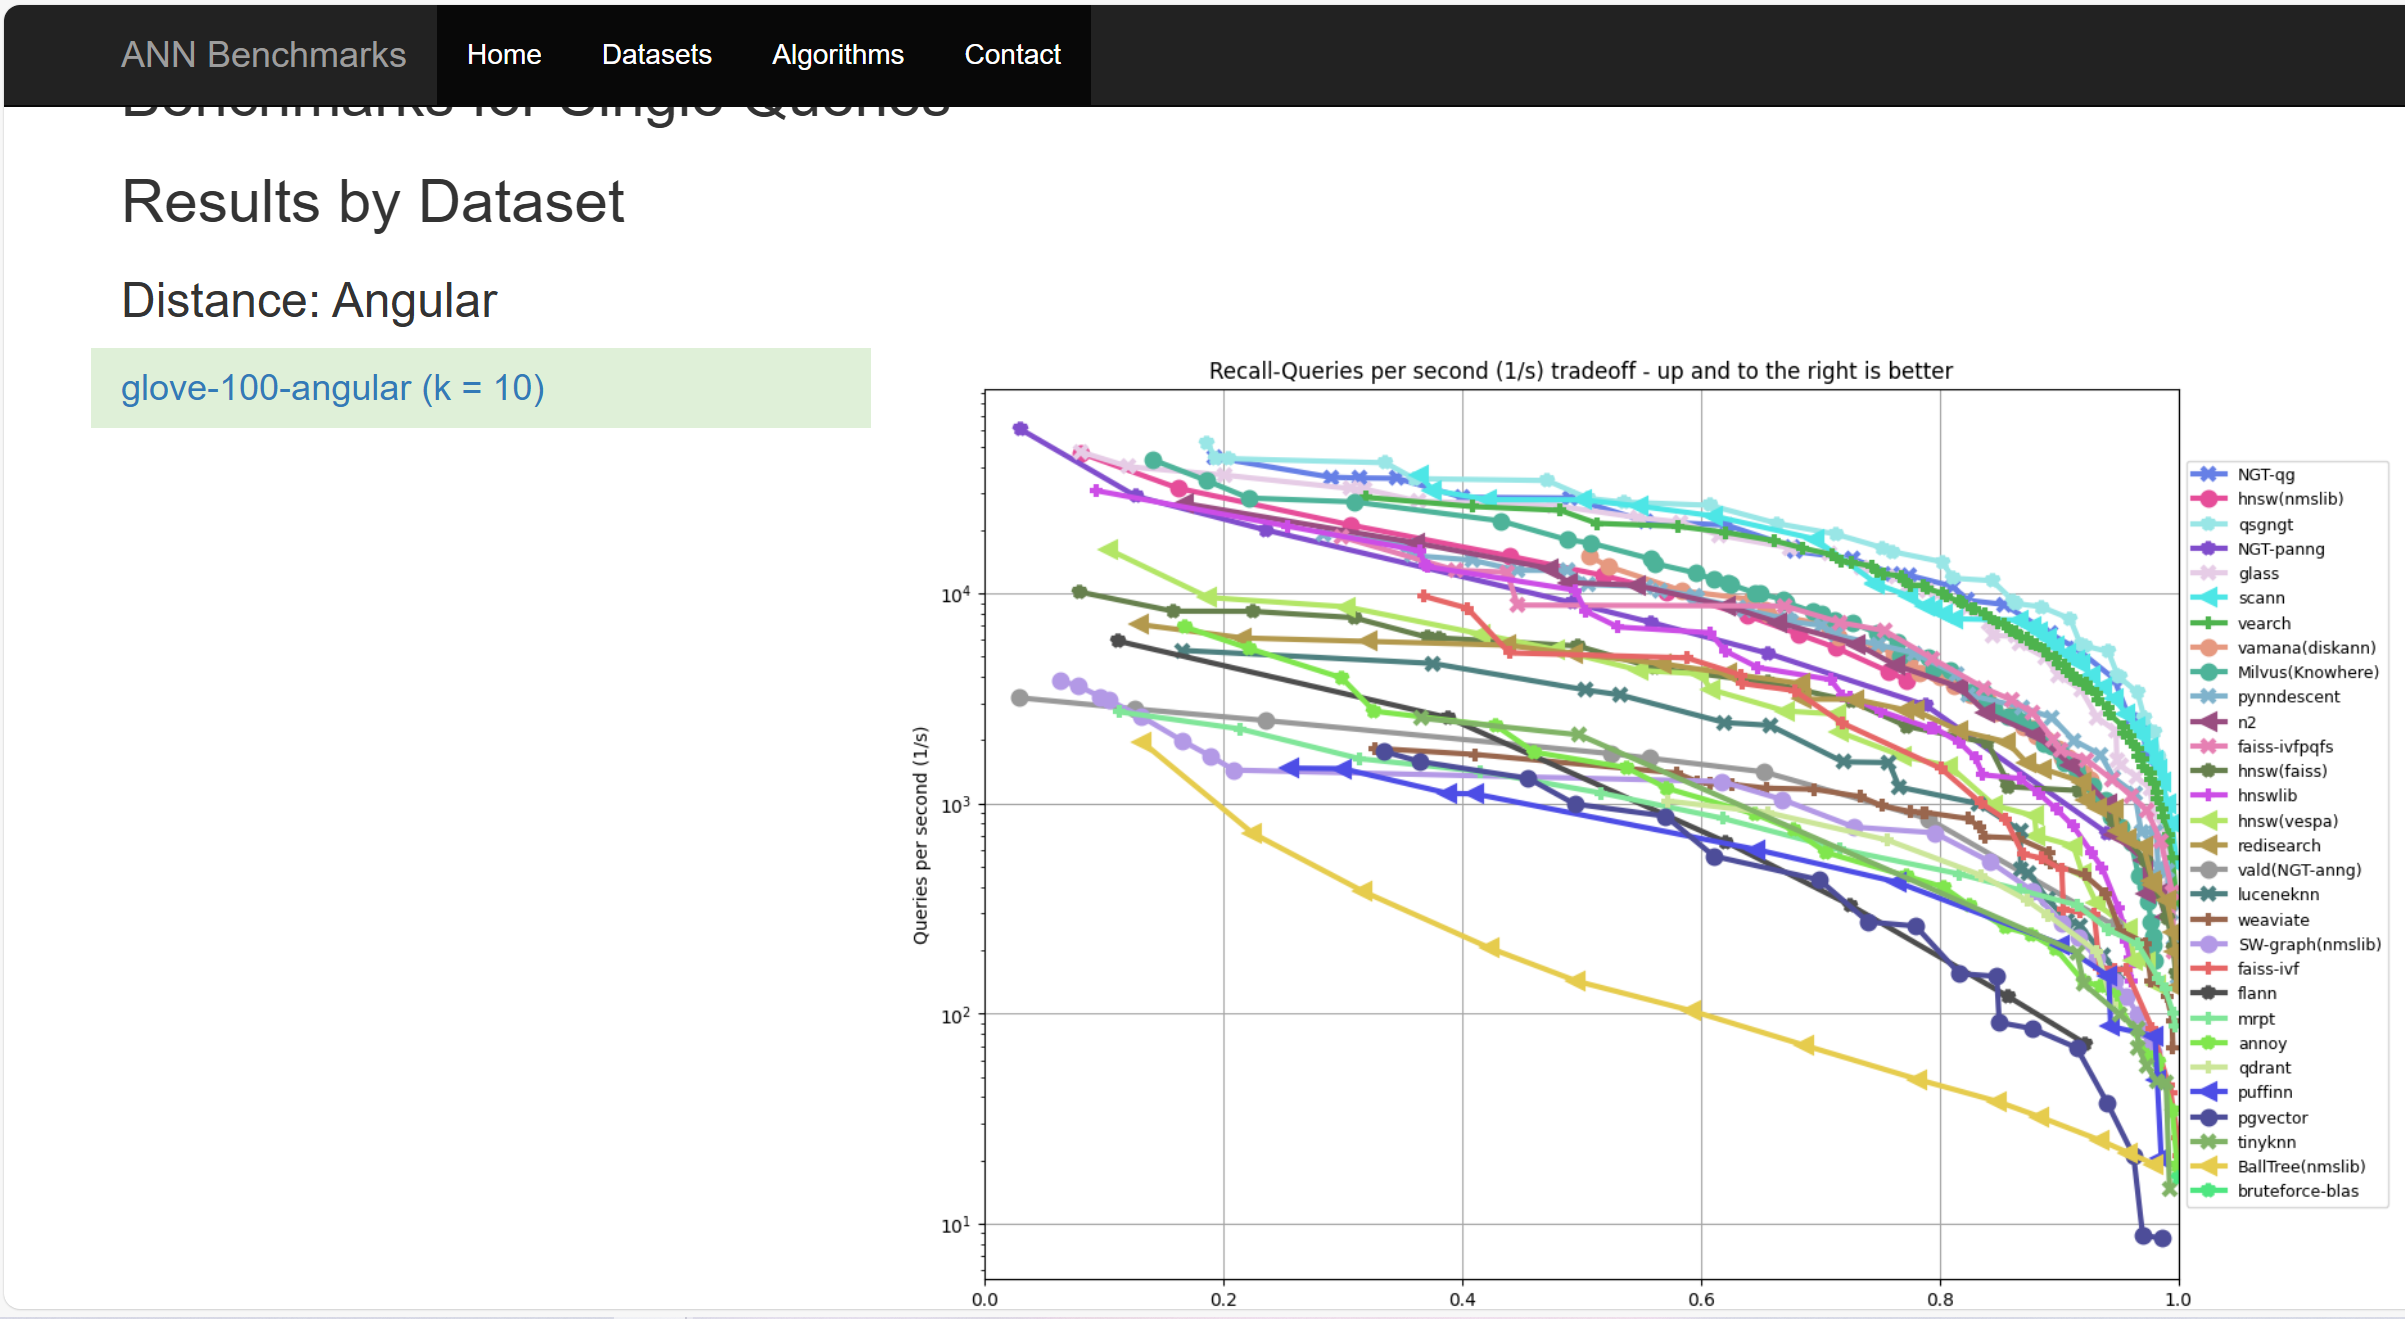2405x1319 pixels.
Task: Open the Home navigation item
Action: [504, 54]
